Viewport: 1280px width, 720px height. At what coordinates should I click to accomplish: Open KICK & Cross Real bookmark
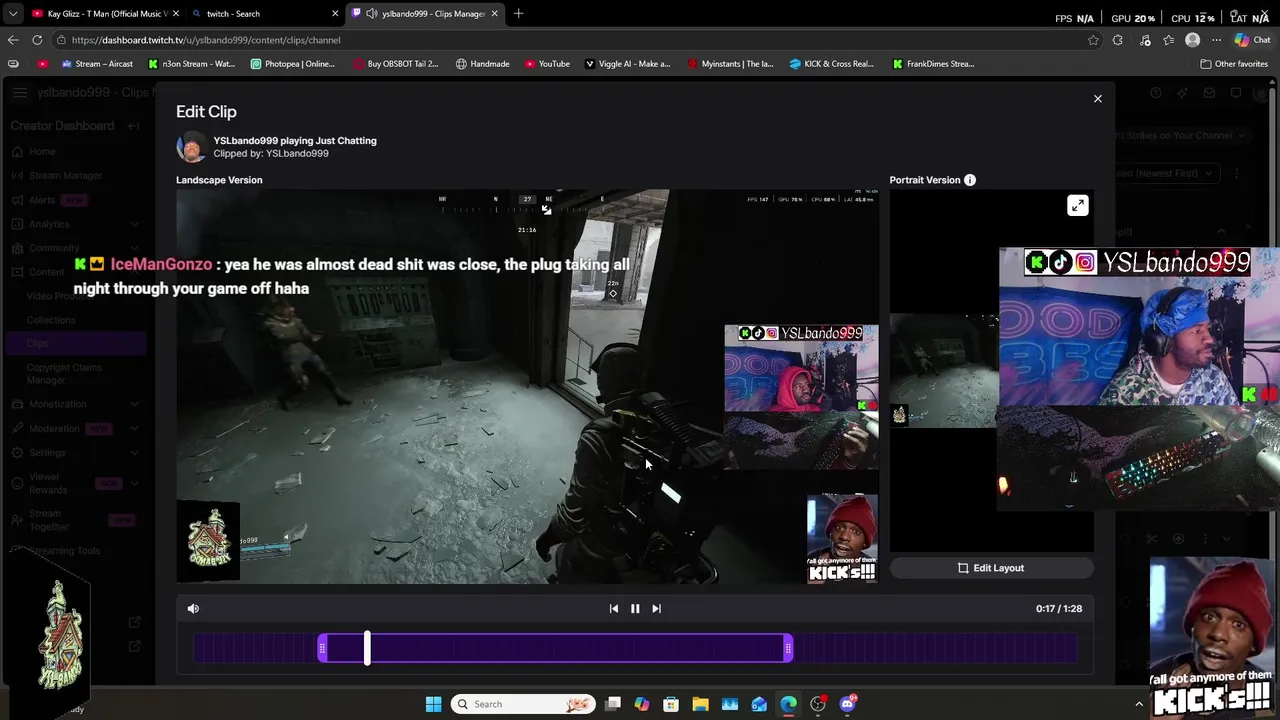tap(832, 63)
